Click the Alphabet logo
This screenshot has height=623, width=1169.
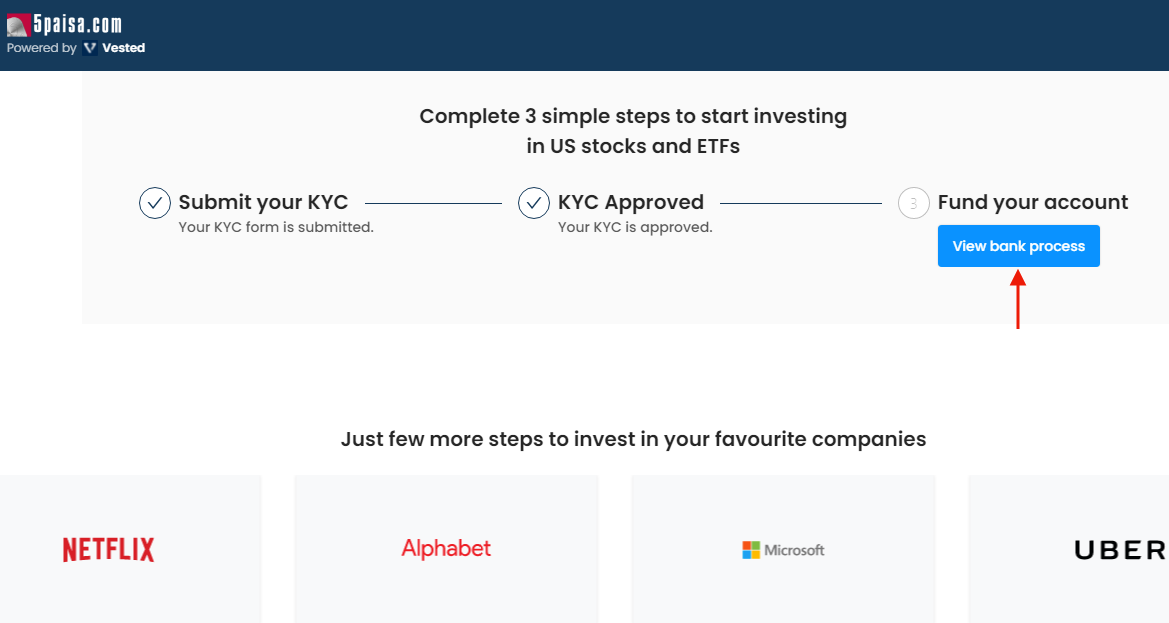446,549
